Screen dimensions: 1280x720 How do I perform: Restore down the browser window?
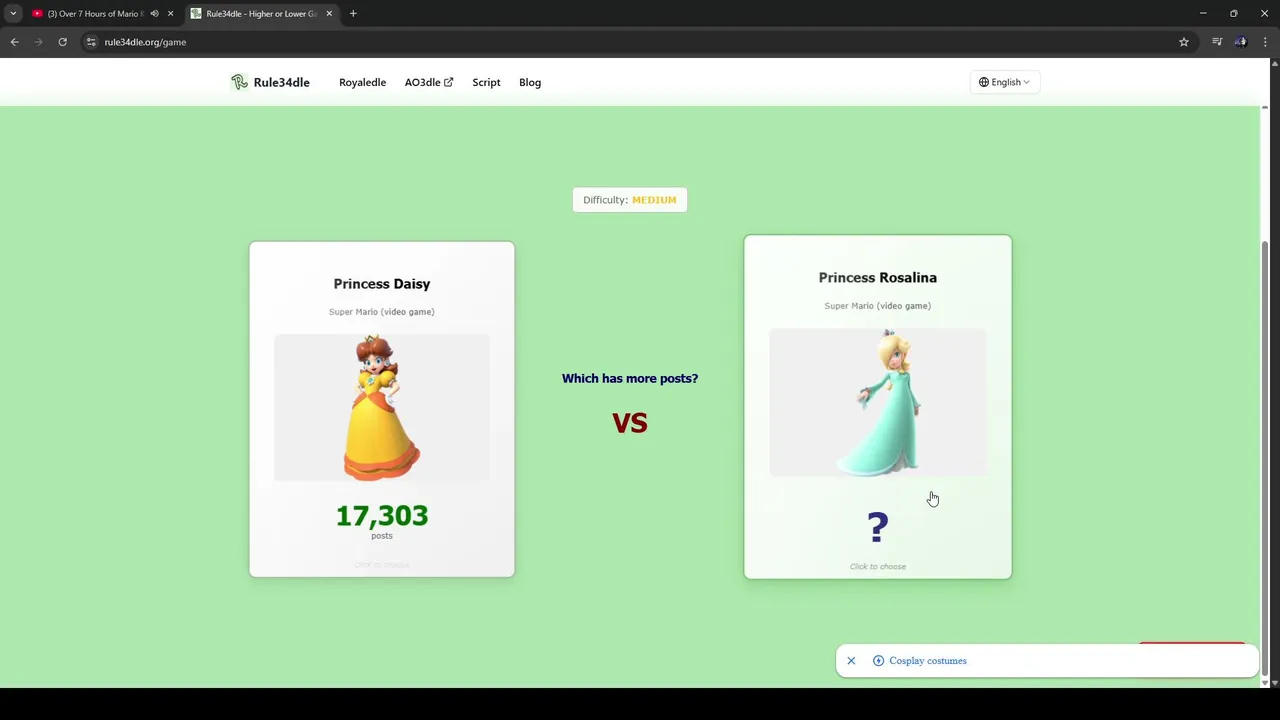click(x=1234, y=14)
